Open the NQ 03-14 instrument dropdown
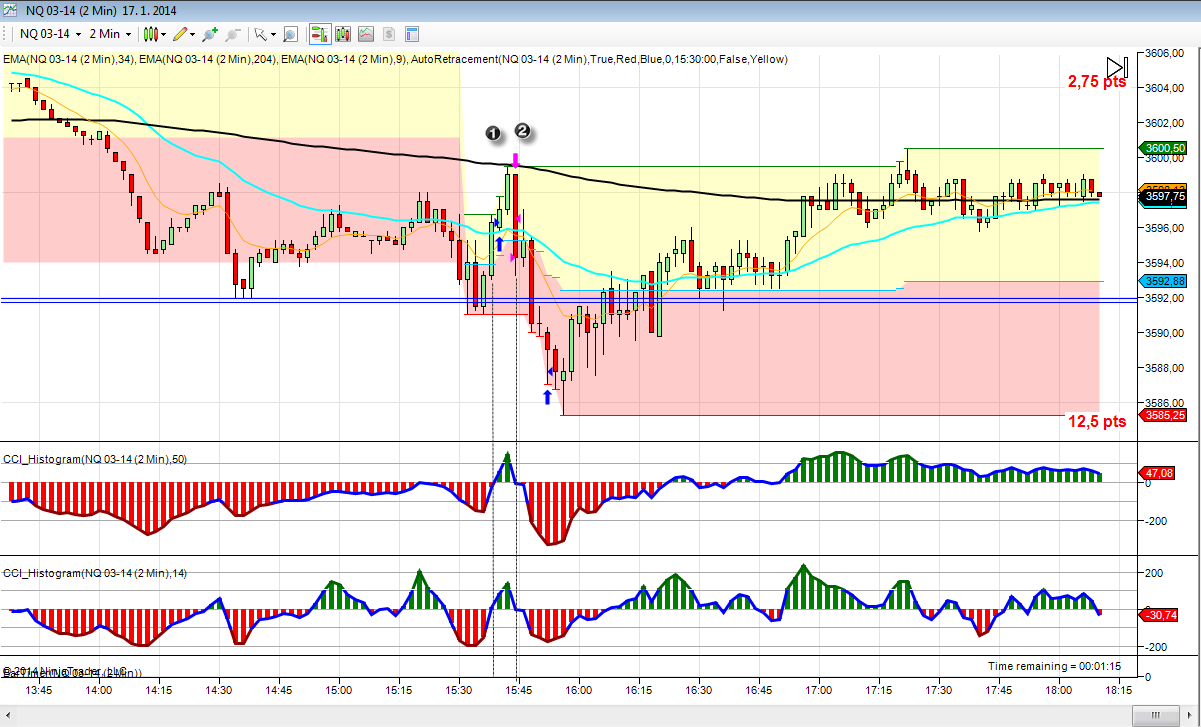Viewport: 1201px width, 727px height. [x=50, y=34]
